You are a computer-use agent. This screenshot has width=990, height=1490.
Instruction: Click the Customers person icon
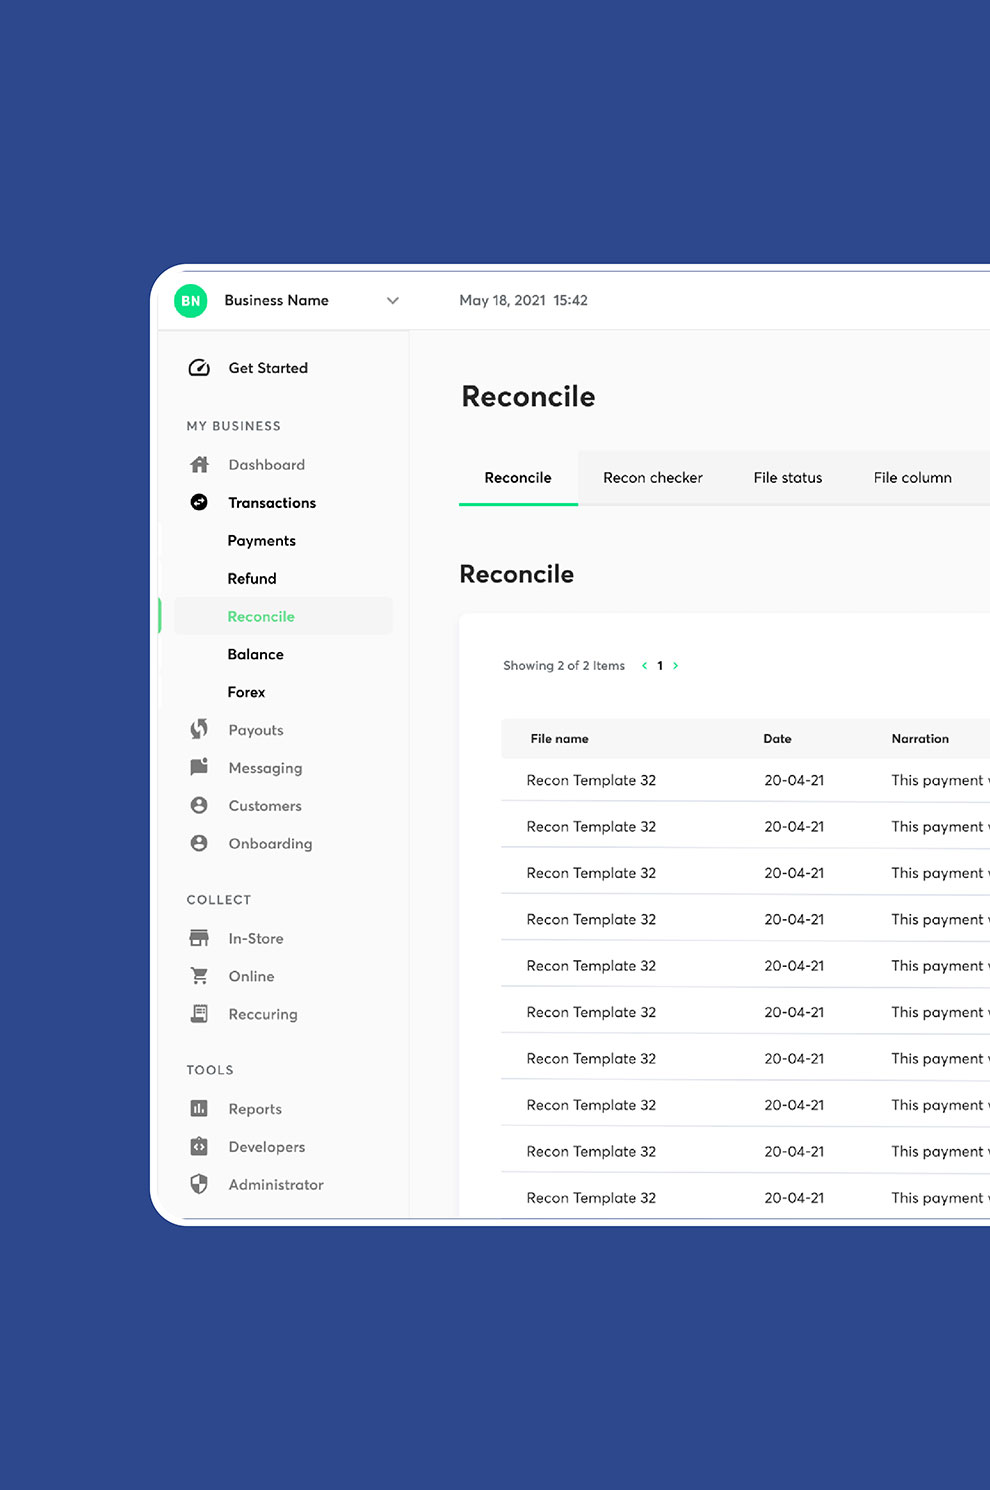pyautogui.click(x=199, y=806)
